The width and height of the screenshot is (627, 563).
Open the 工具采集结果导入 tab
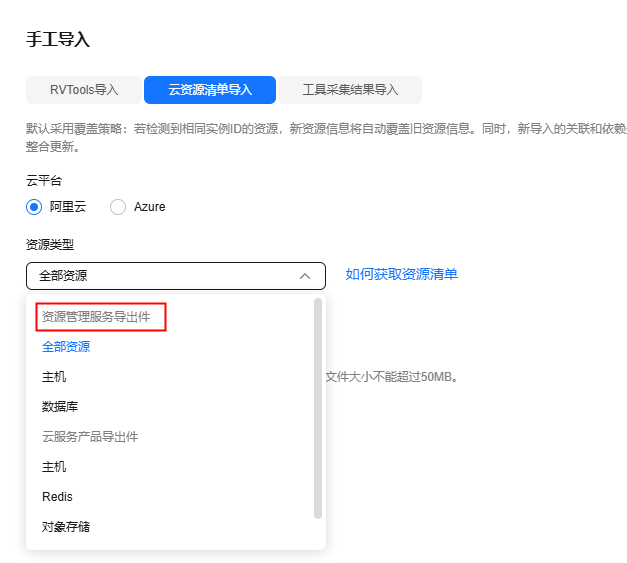pos(350,90)
